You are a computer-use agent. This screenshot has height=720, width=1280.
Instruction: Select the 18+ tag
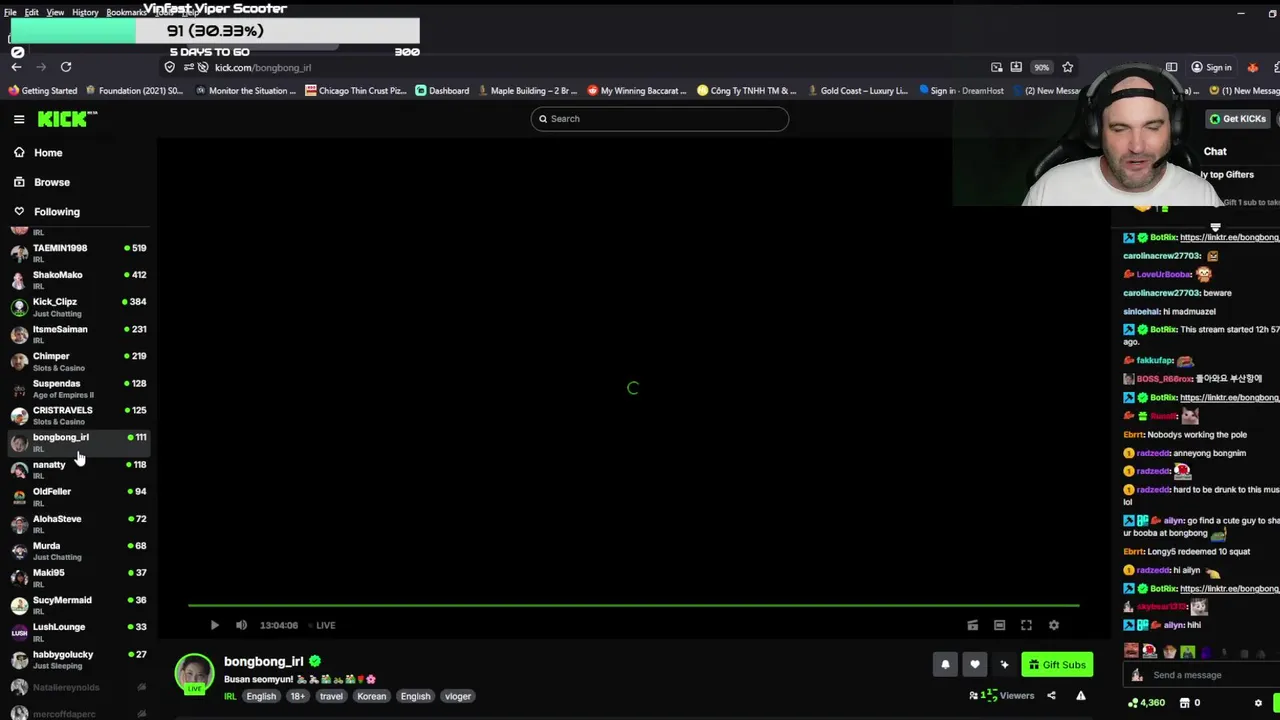tap(298, 696)
